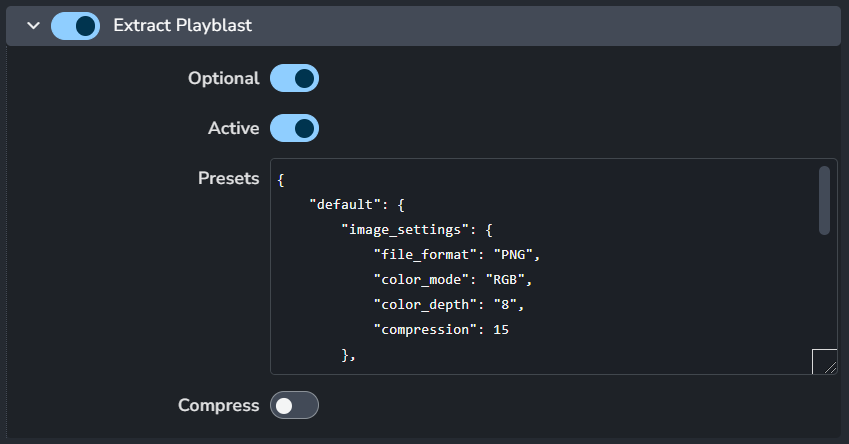Turn off the Active switch
This screenshot has width=849, height=444.
(x=294, y=128)
